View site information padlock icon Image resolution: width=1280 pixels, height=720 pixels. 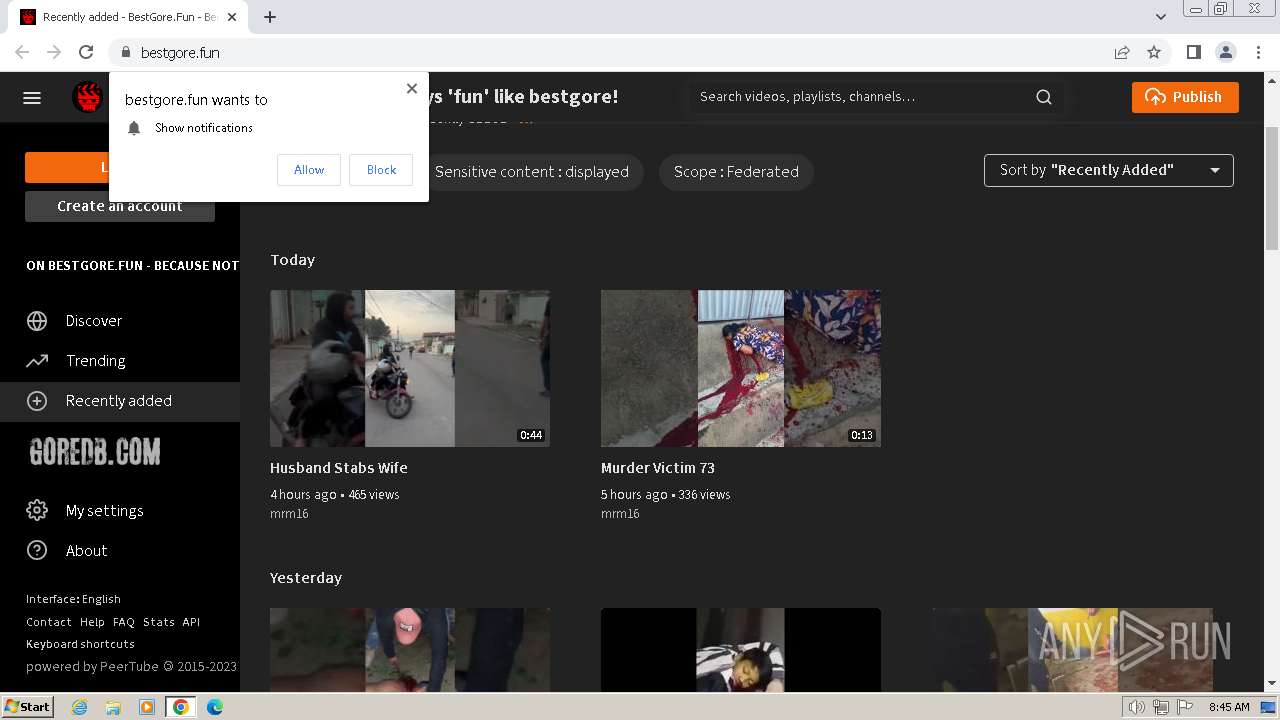(x=126, y=52)
